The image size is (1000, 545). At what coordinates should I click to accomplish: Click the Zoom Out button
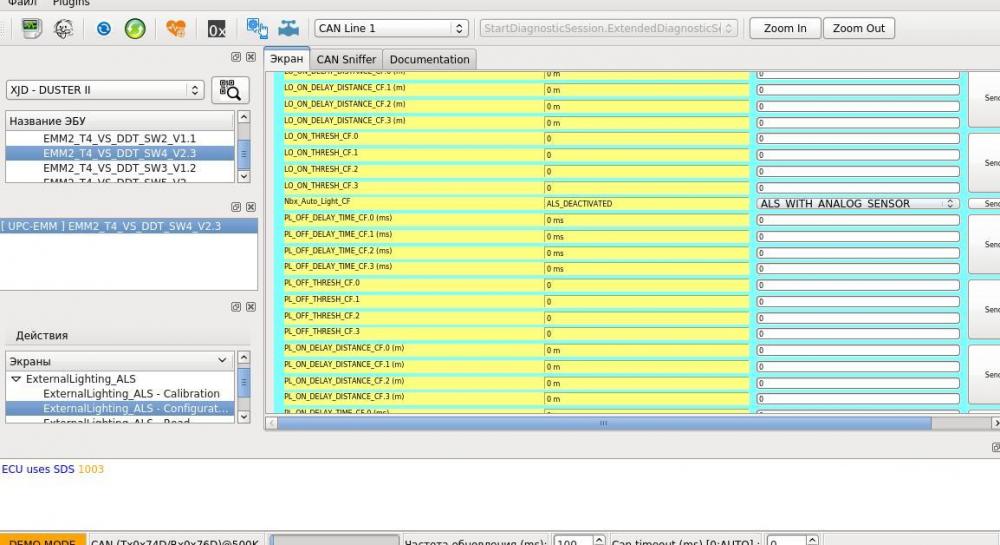(858, 28)
